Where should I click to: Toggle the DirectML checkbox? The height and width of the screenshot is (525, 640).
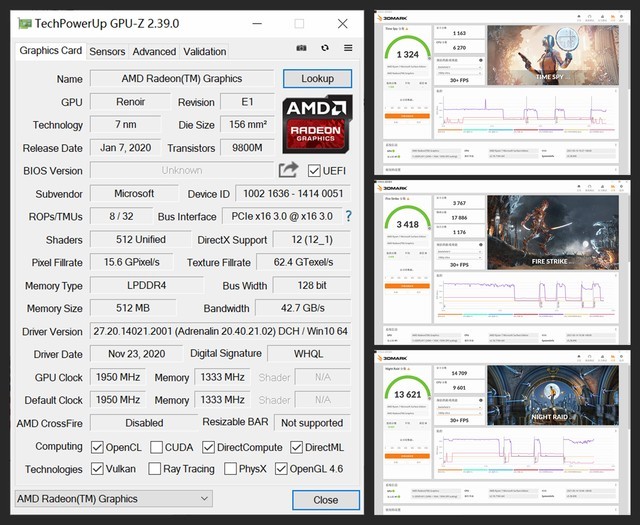(296, 447)
